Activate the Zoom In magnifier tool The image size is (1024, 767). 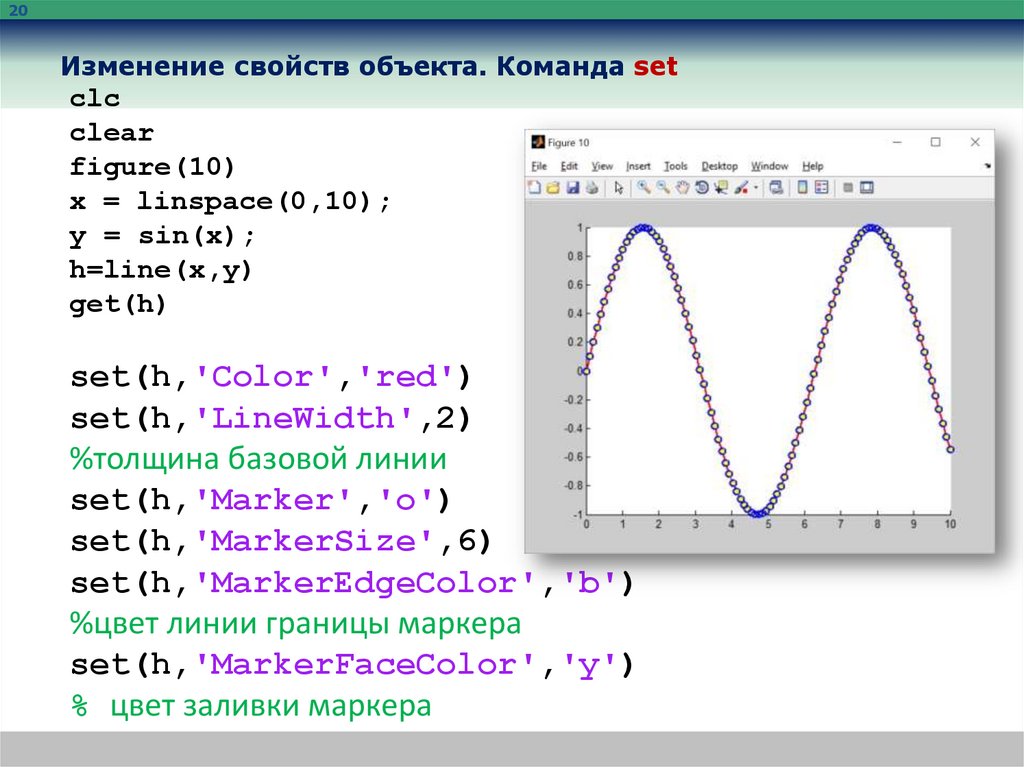click(644, 188)
